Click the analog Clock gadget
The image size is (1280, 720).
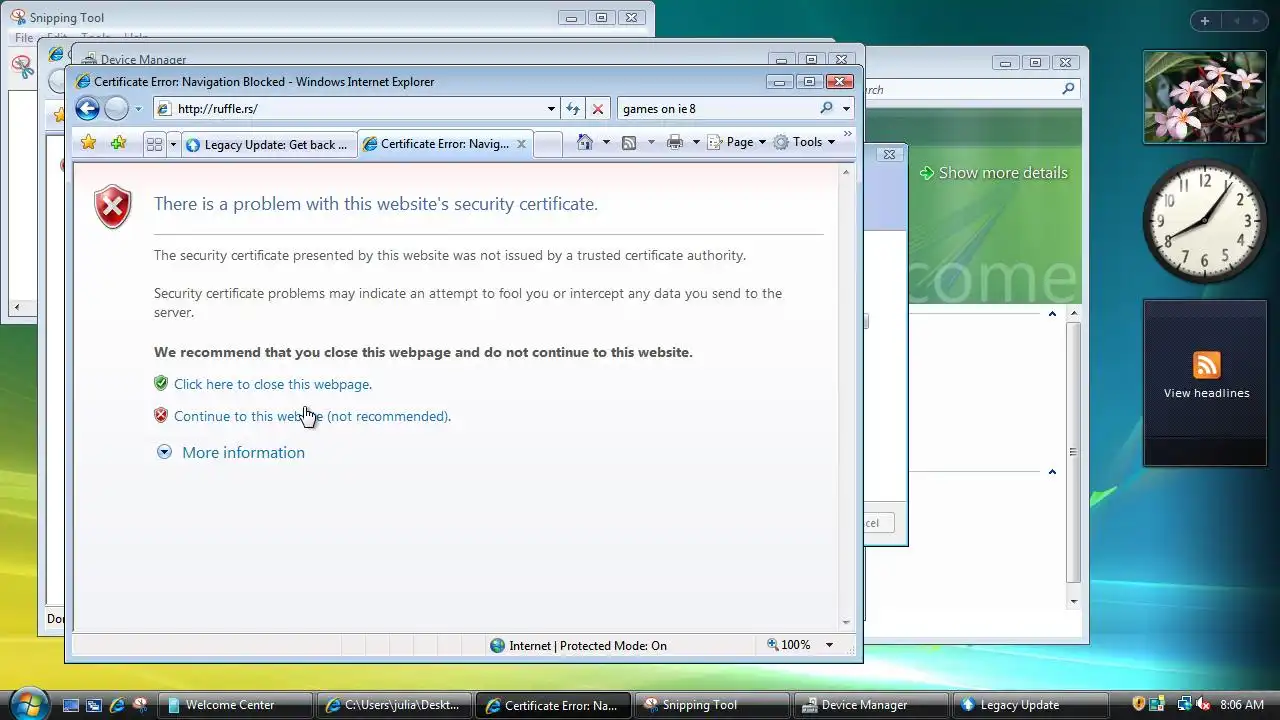click(1205, 221)
